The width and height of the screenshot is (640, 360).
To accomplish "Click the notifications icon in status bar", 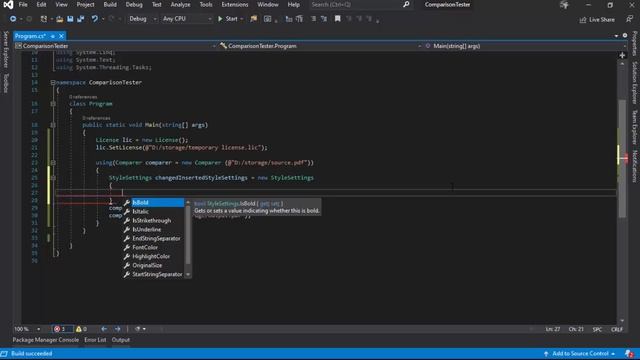I will click(629, 353).
